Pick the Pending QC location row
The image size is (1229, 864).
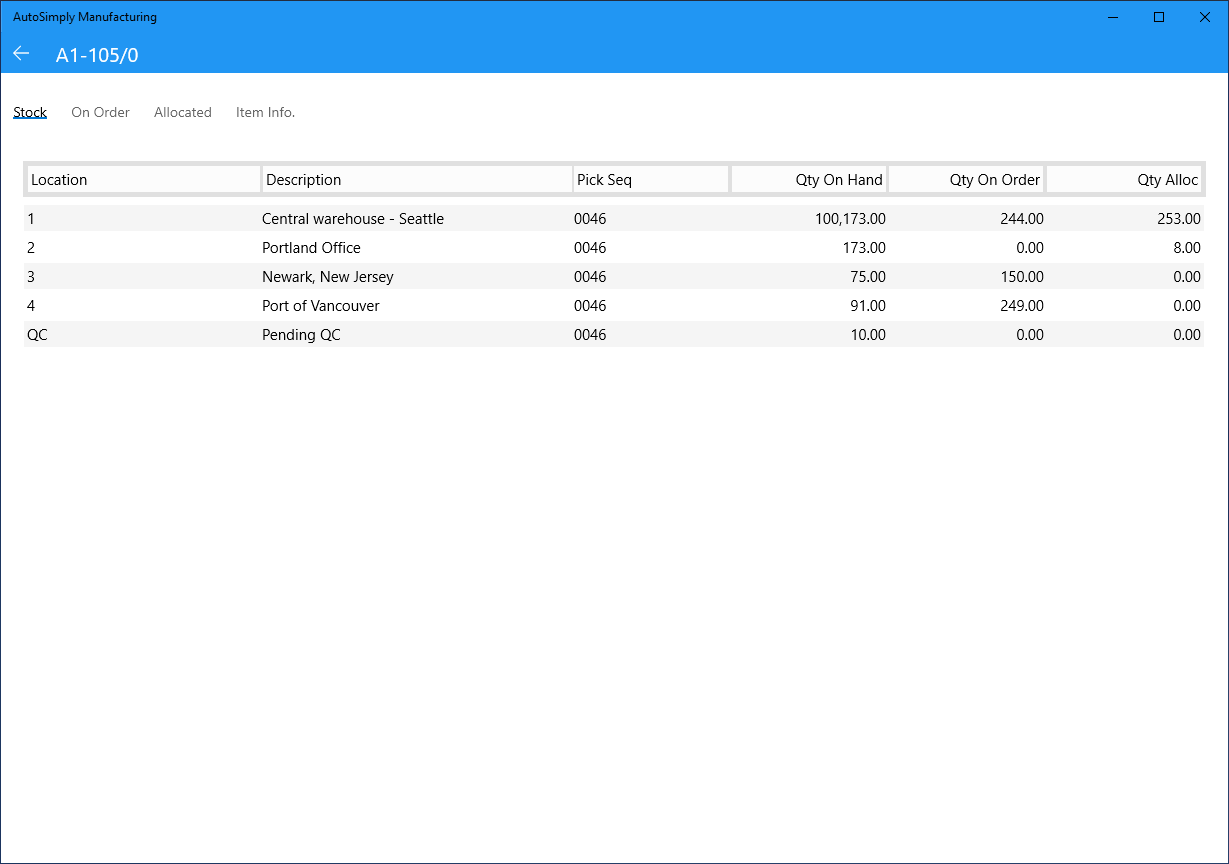point(614,334)
